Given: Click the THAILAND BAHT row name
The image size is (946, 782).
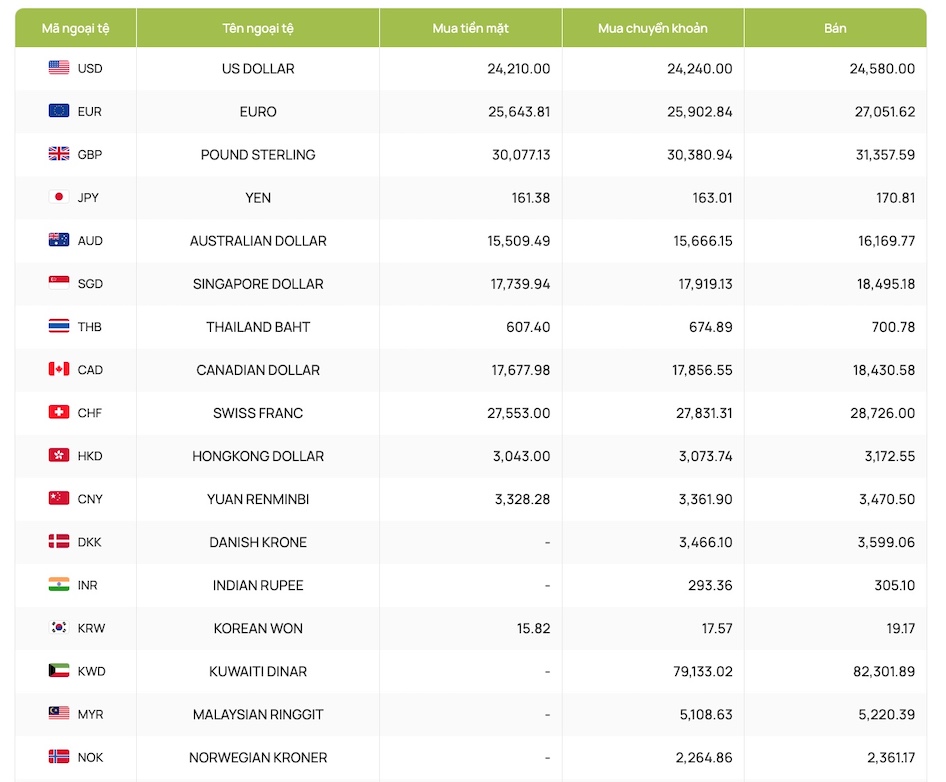Looking at the screenshot, I should [258, 327].
